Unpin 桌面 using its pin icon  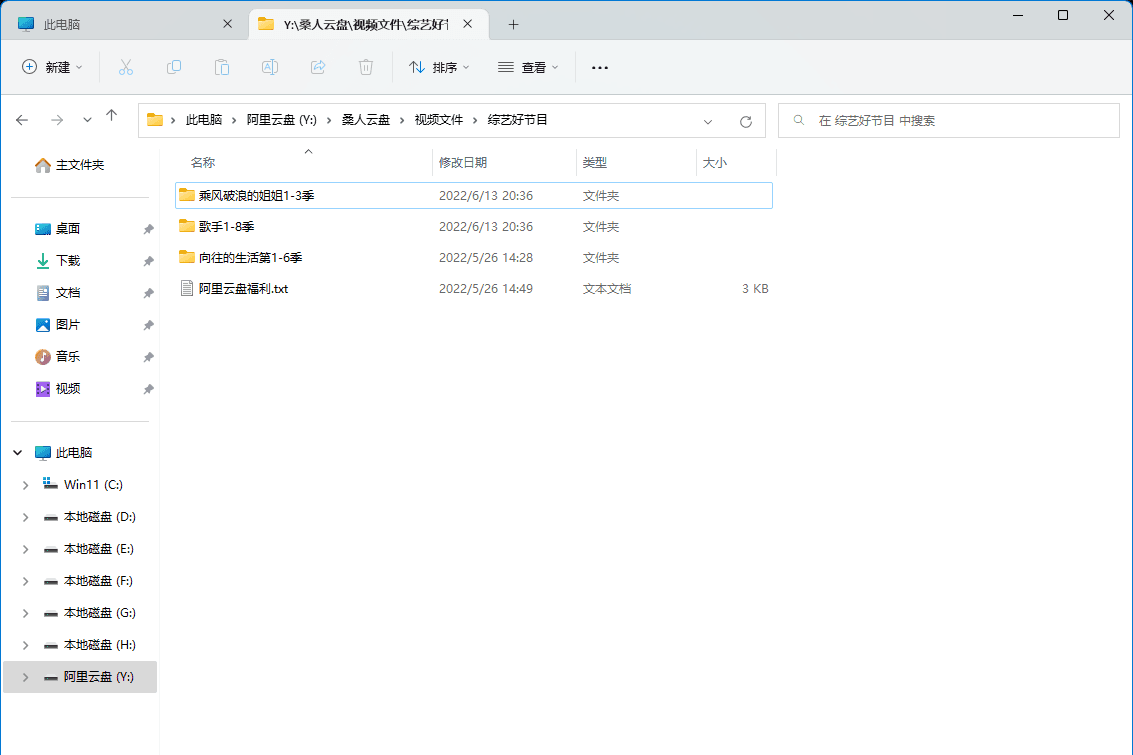[148, 229]
